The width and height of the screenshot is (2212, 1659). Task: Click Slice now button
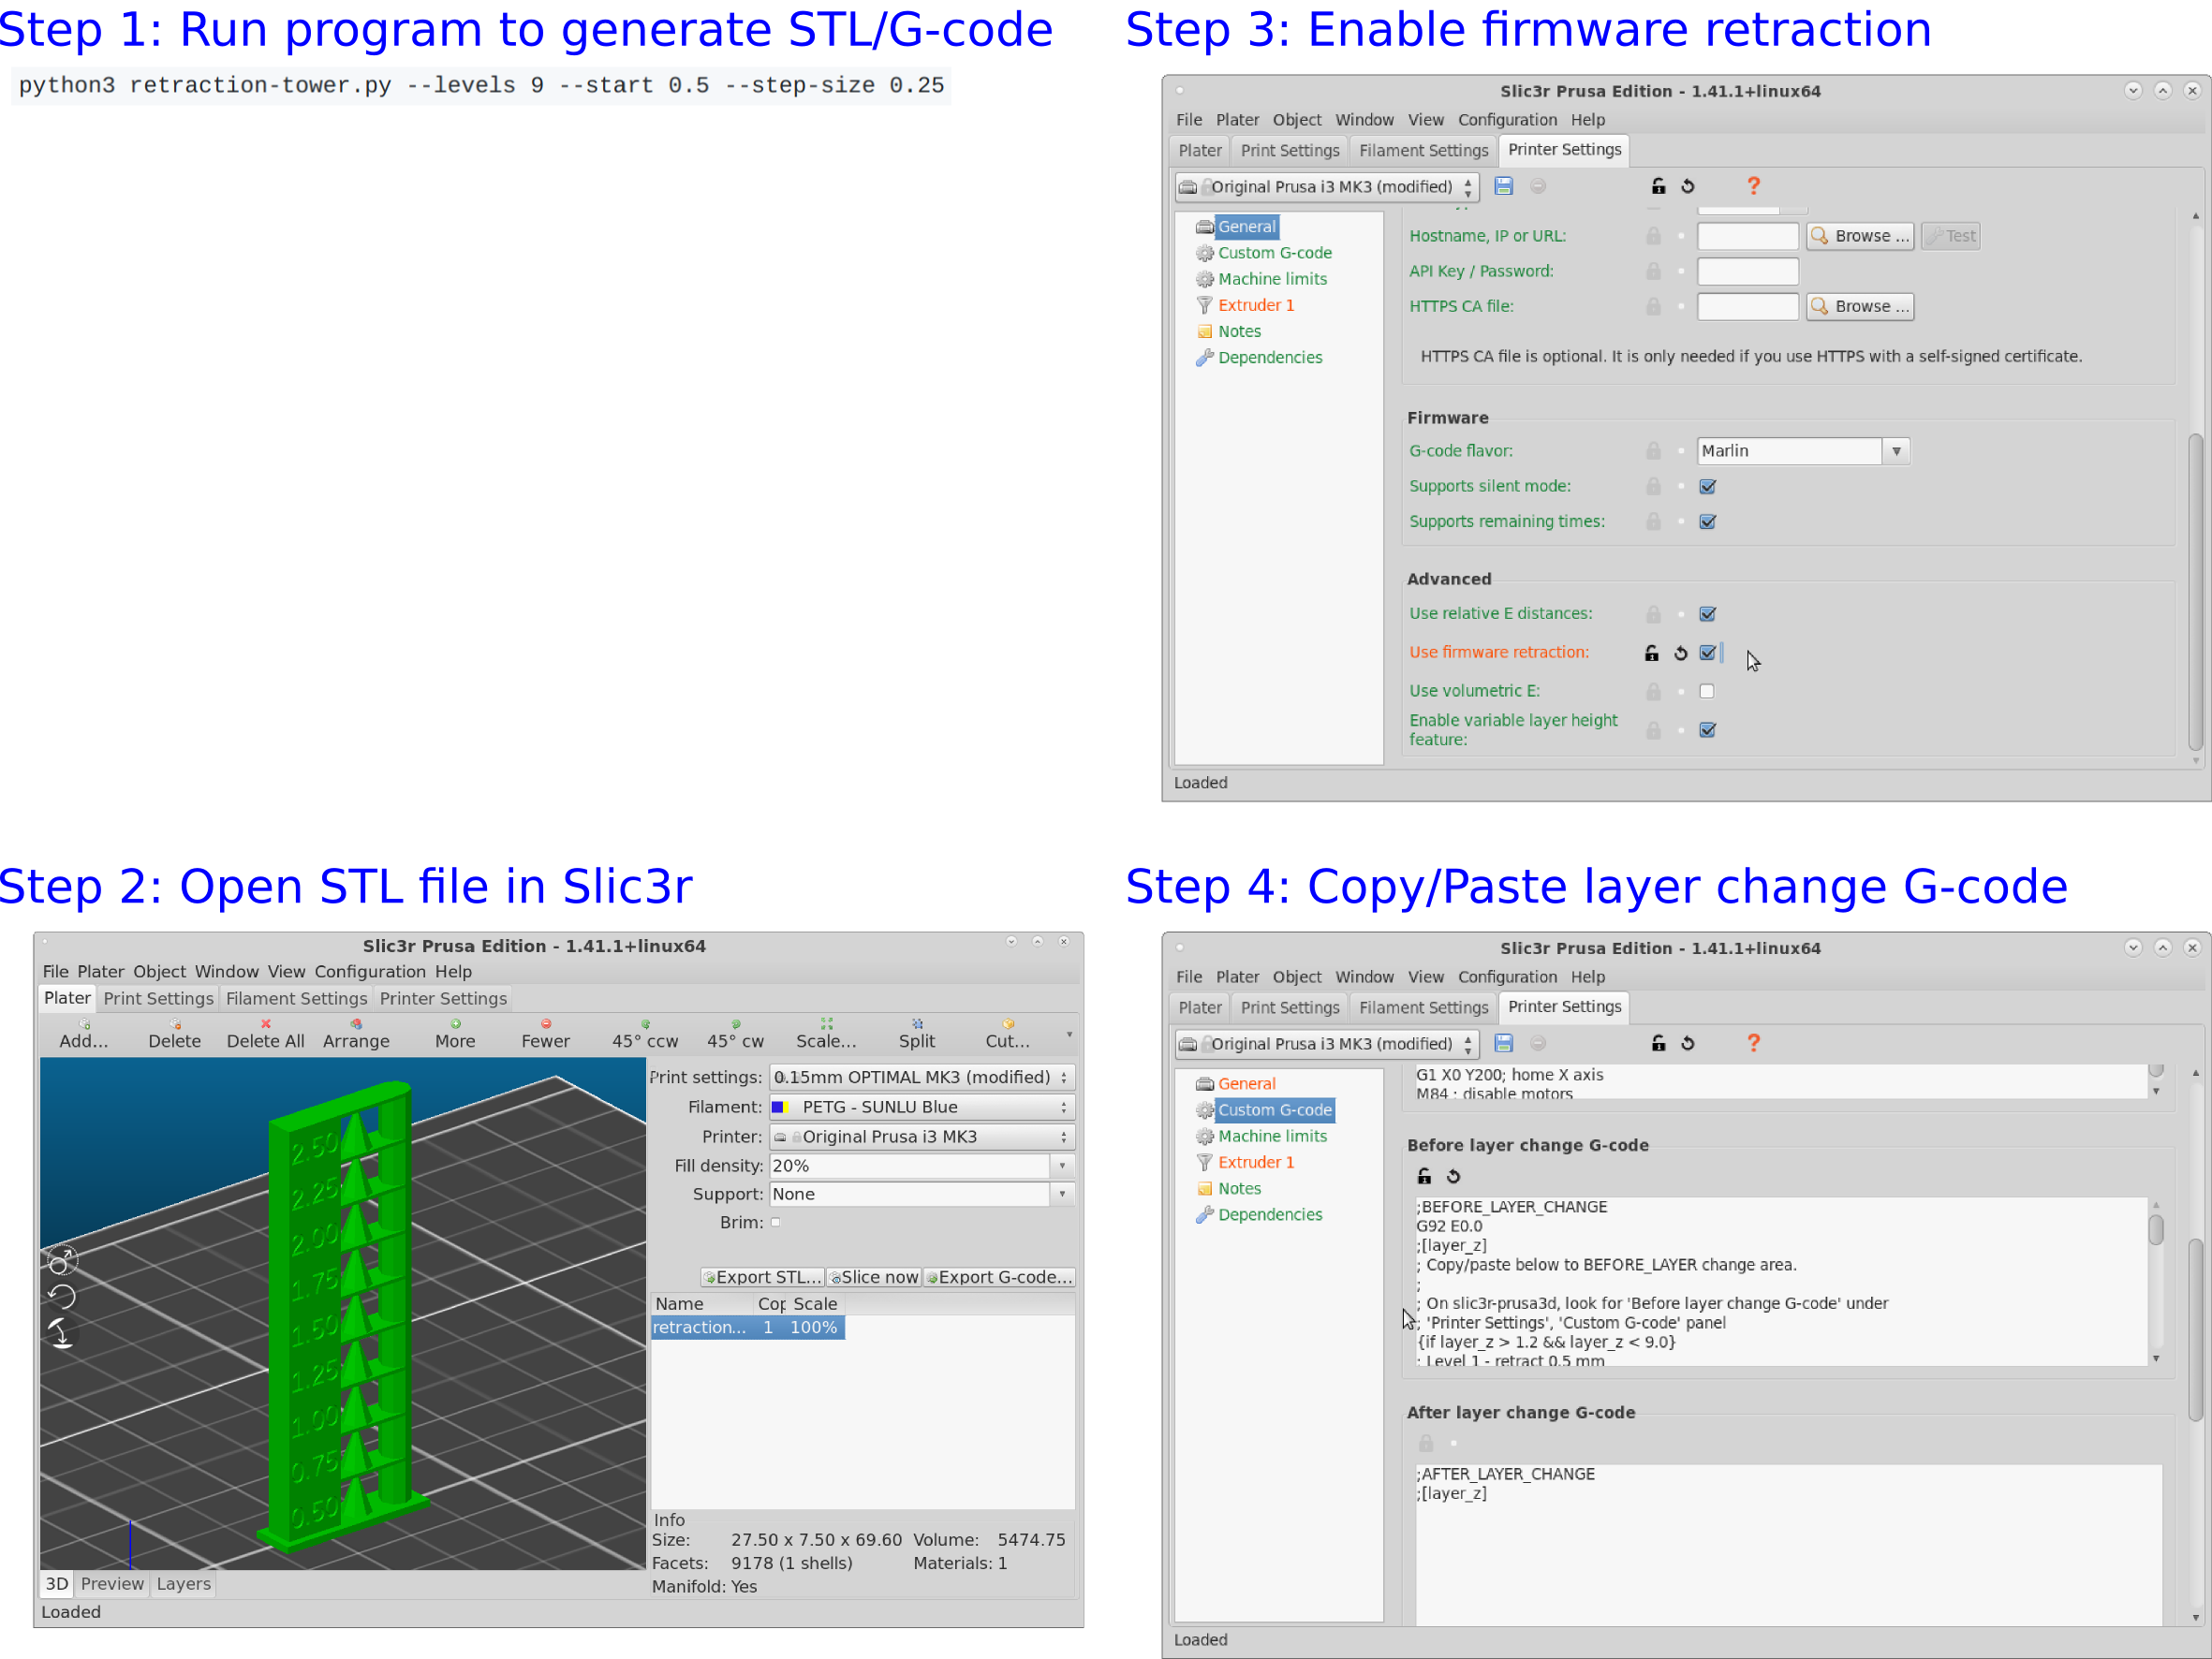(874, 1277)
